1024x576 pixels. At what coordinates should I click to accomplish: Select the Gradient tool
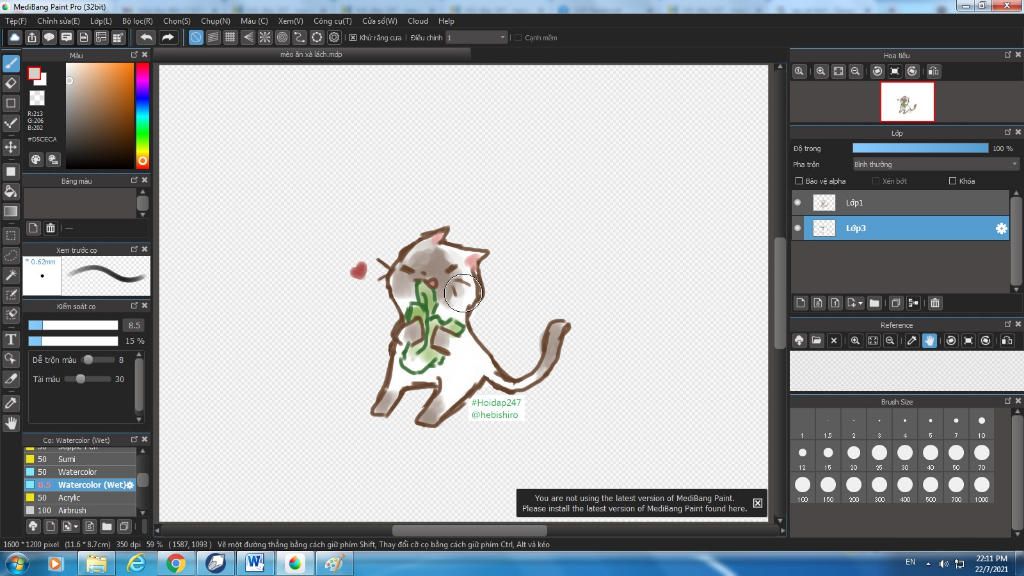11,211
